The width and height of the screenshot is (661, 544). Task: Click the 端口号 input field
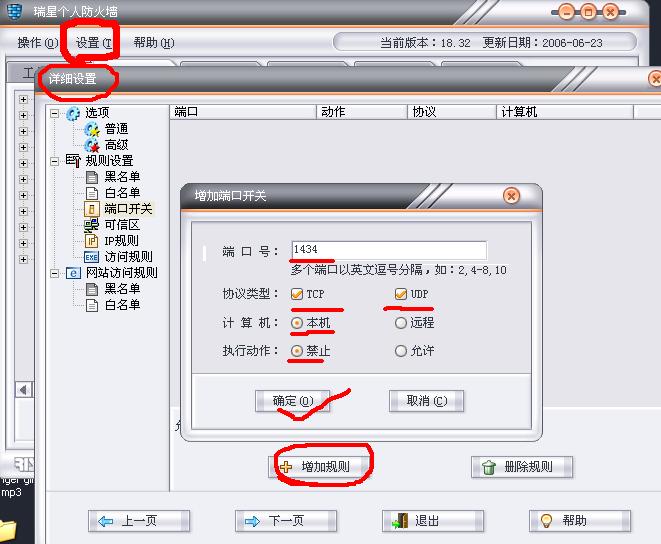[389, 250]
